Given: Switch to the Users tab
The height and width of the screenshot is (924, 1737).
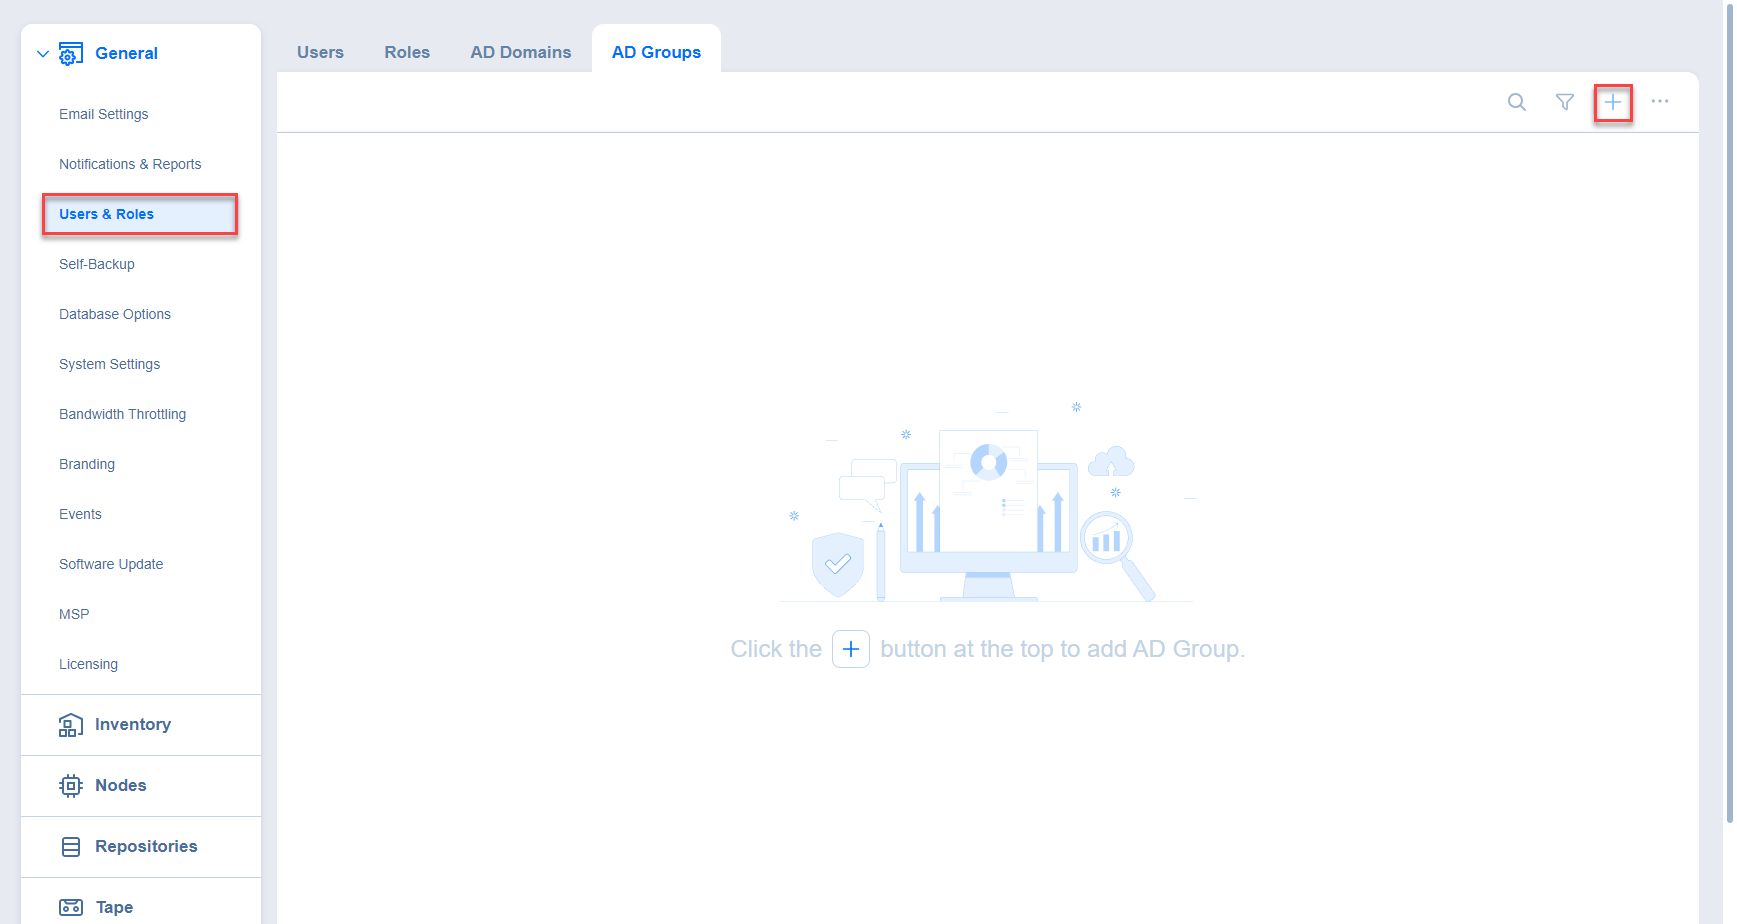Looking at the screenshot, I should click(320, 52).
